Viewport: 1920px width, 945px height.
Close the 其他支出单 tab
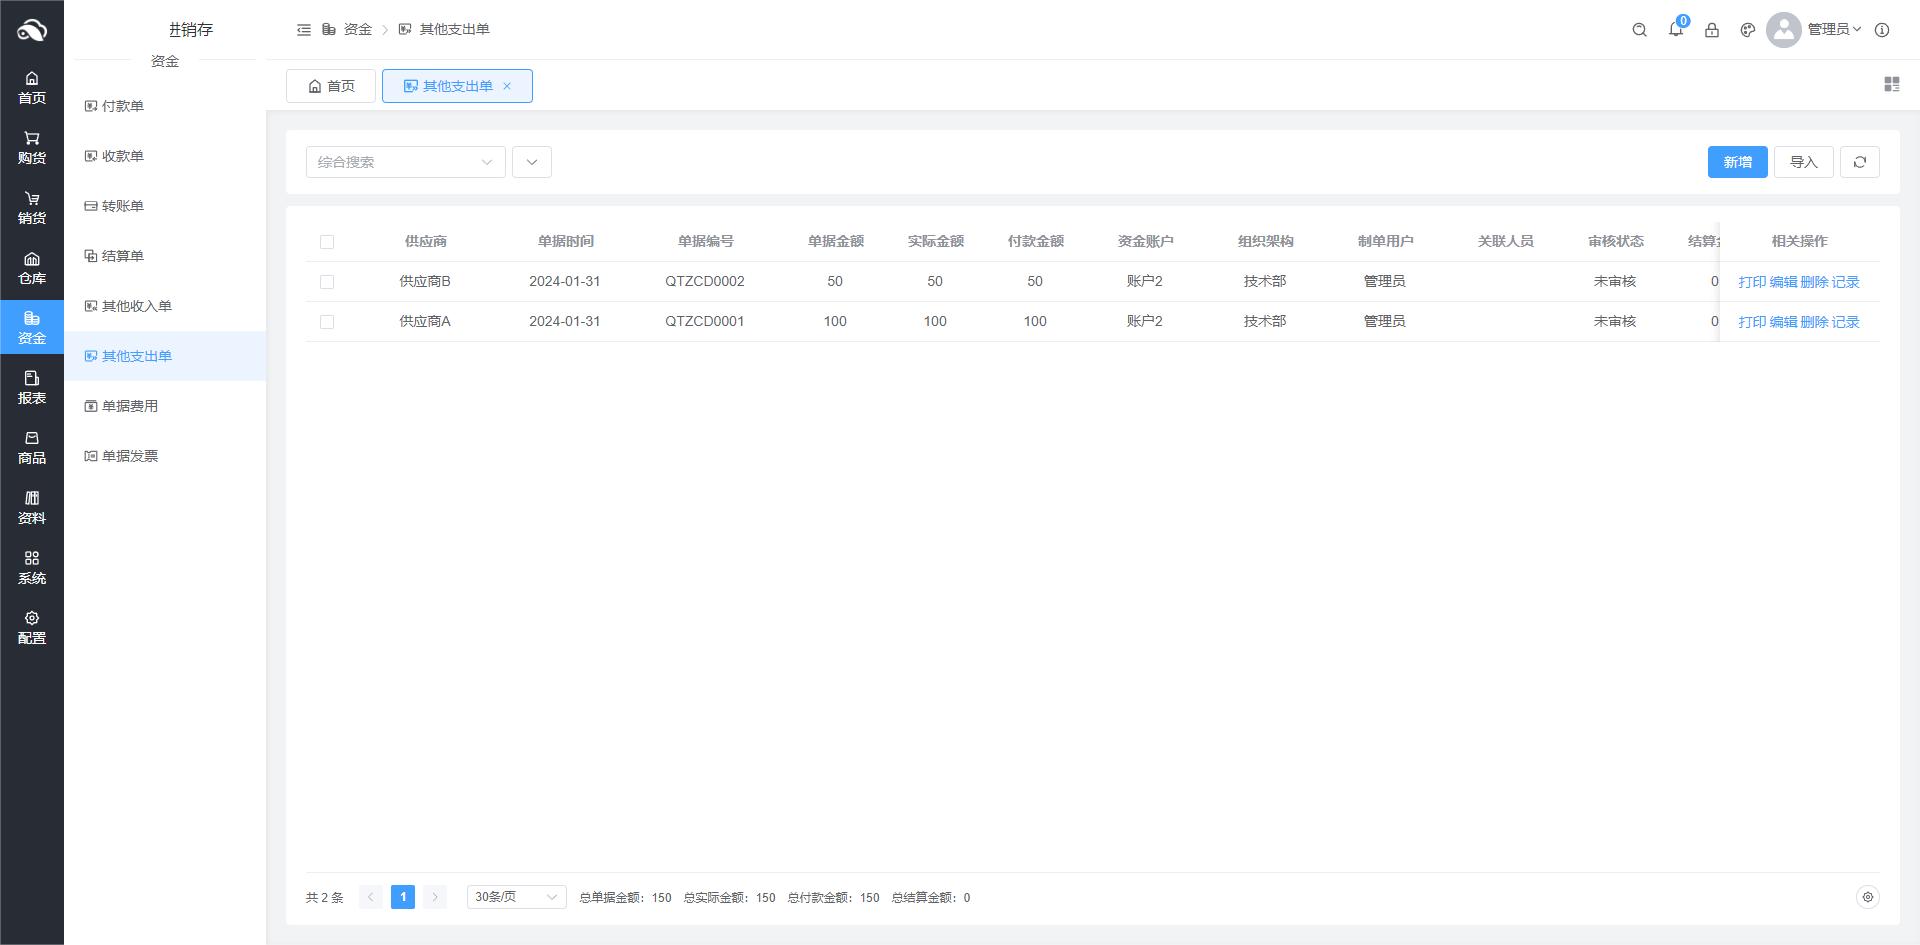coord(507,86)
